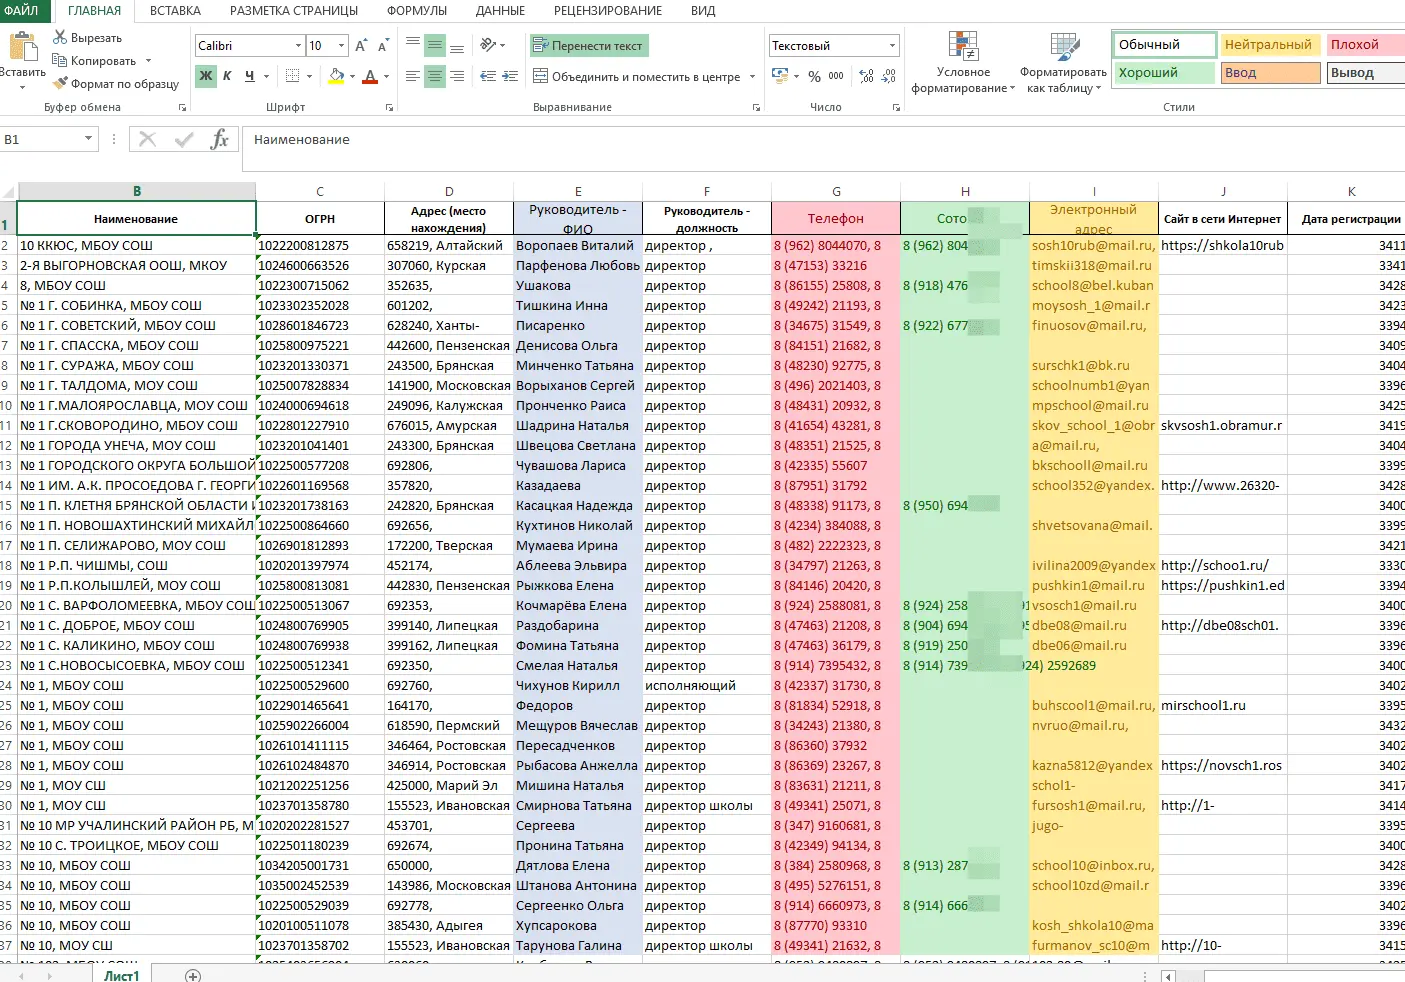The width and height of the screenshot is (1405, 982).
Task: Switch to the ДАННЫЕ ribbon tab
Action: pyautogui.click(x=500, y=11)
